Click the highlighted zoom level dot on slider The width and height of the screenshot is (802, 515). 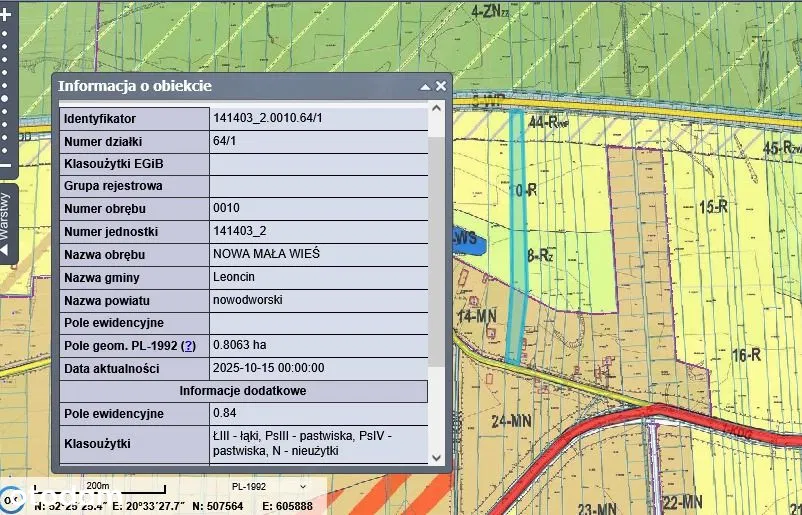tap(5, 98)
